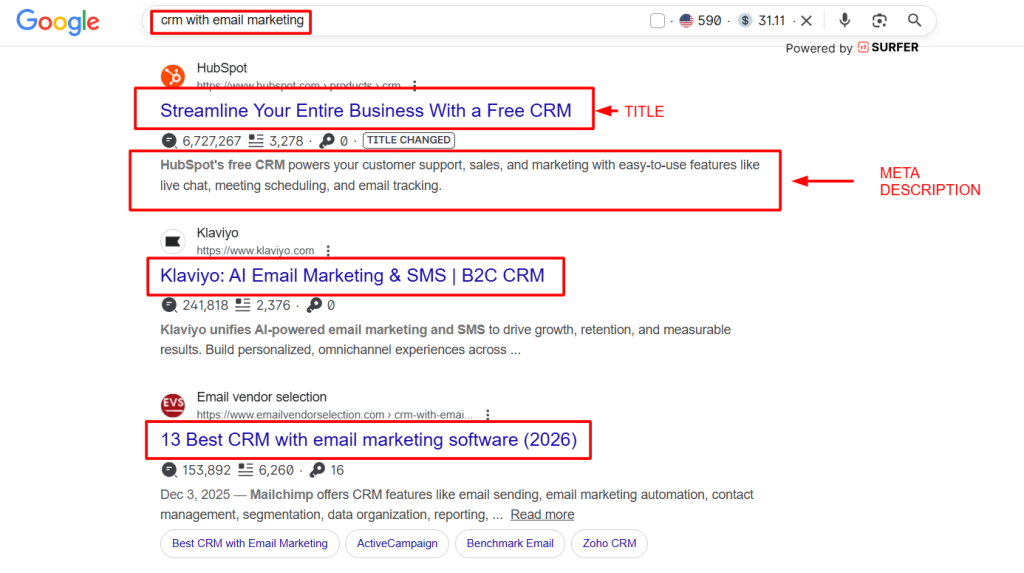Open HubSpot result options menu
The width and height of the screenshot is (1024, 573).
[415, 86]
